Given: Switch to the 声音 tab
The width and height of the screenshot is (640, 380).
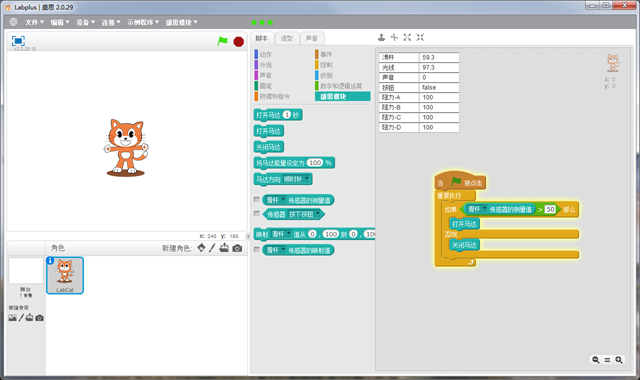Looking at the screenshot, I should [312, 38].
